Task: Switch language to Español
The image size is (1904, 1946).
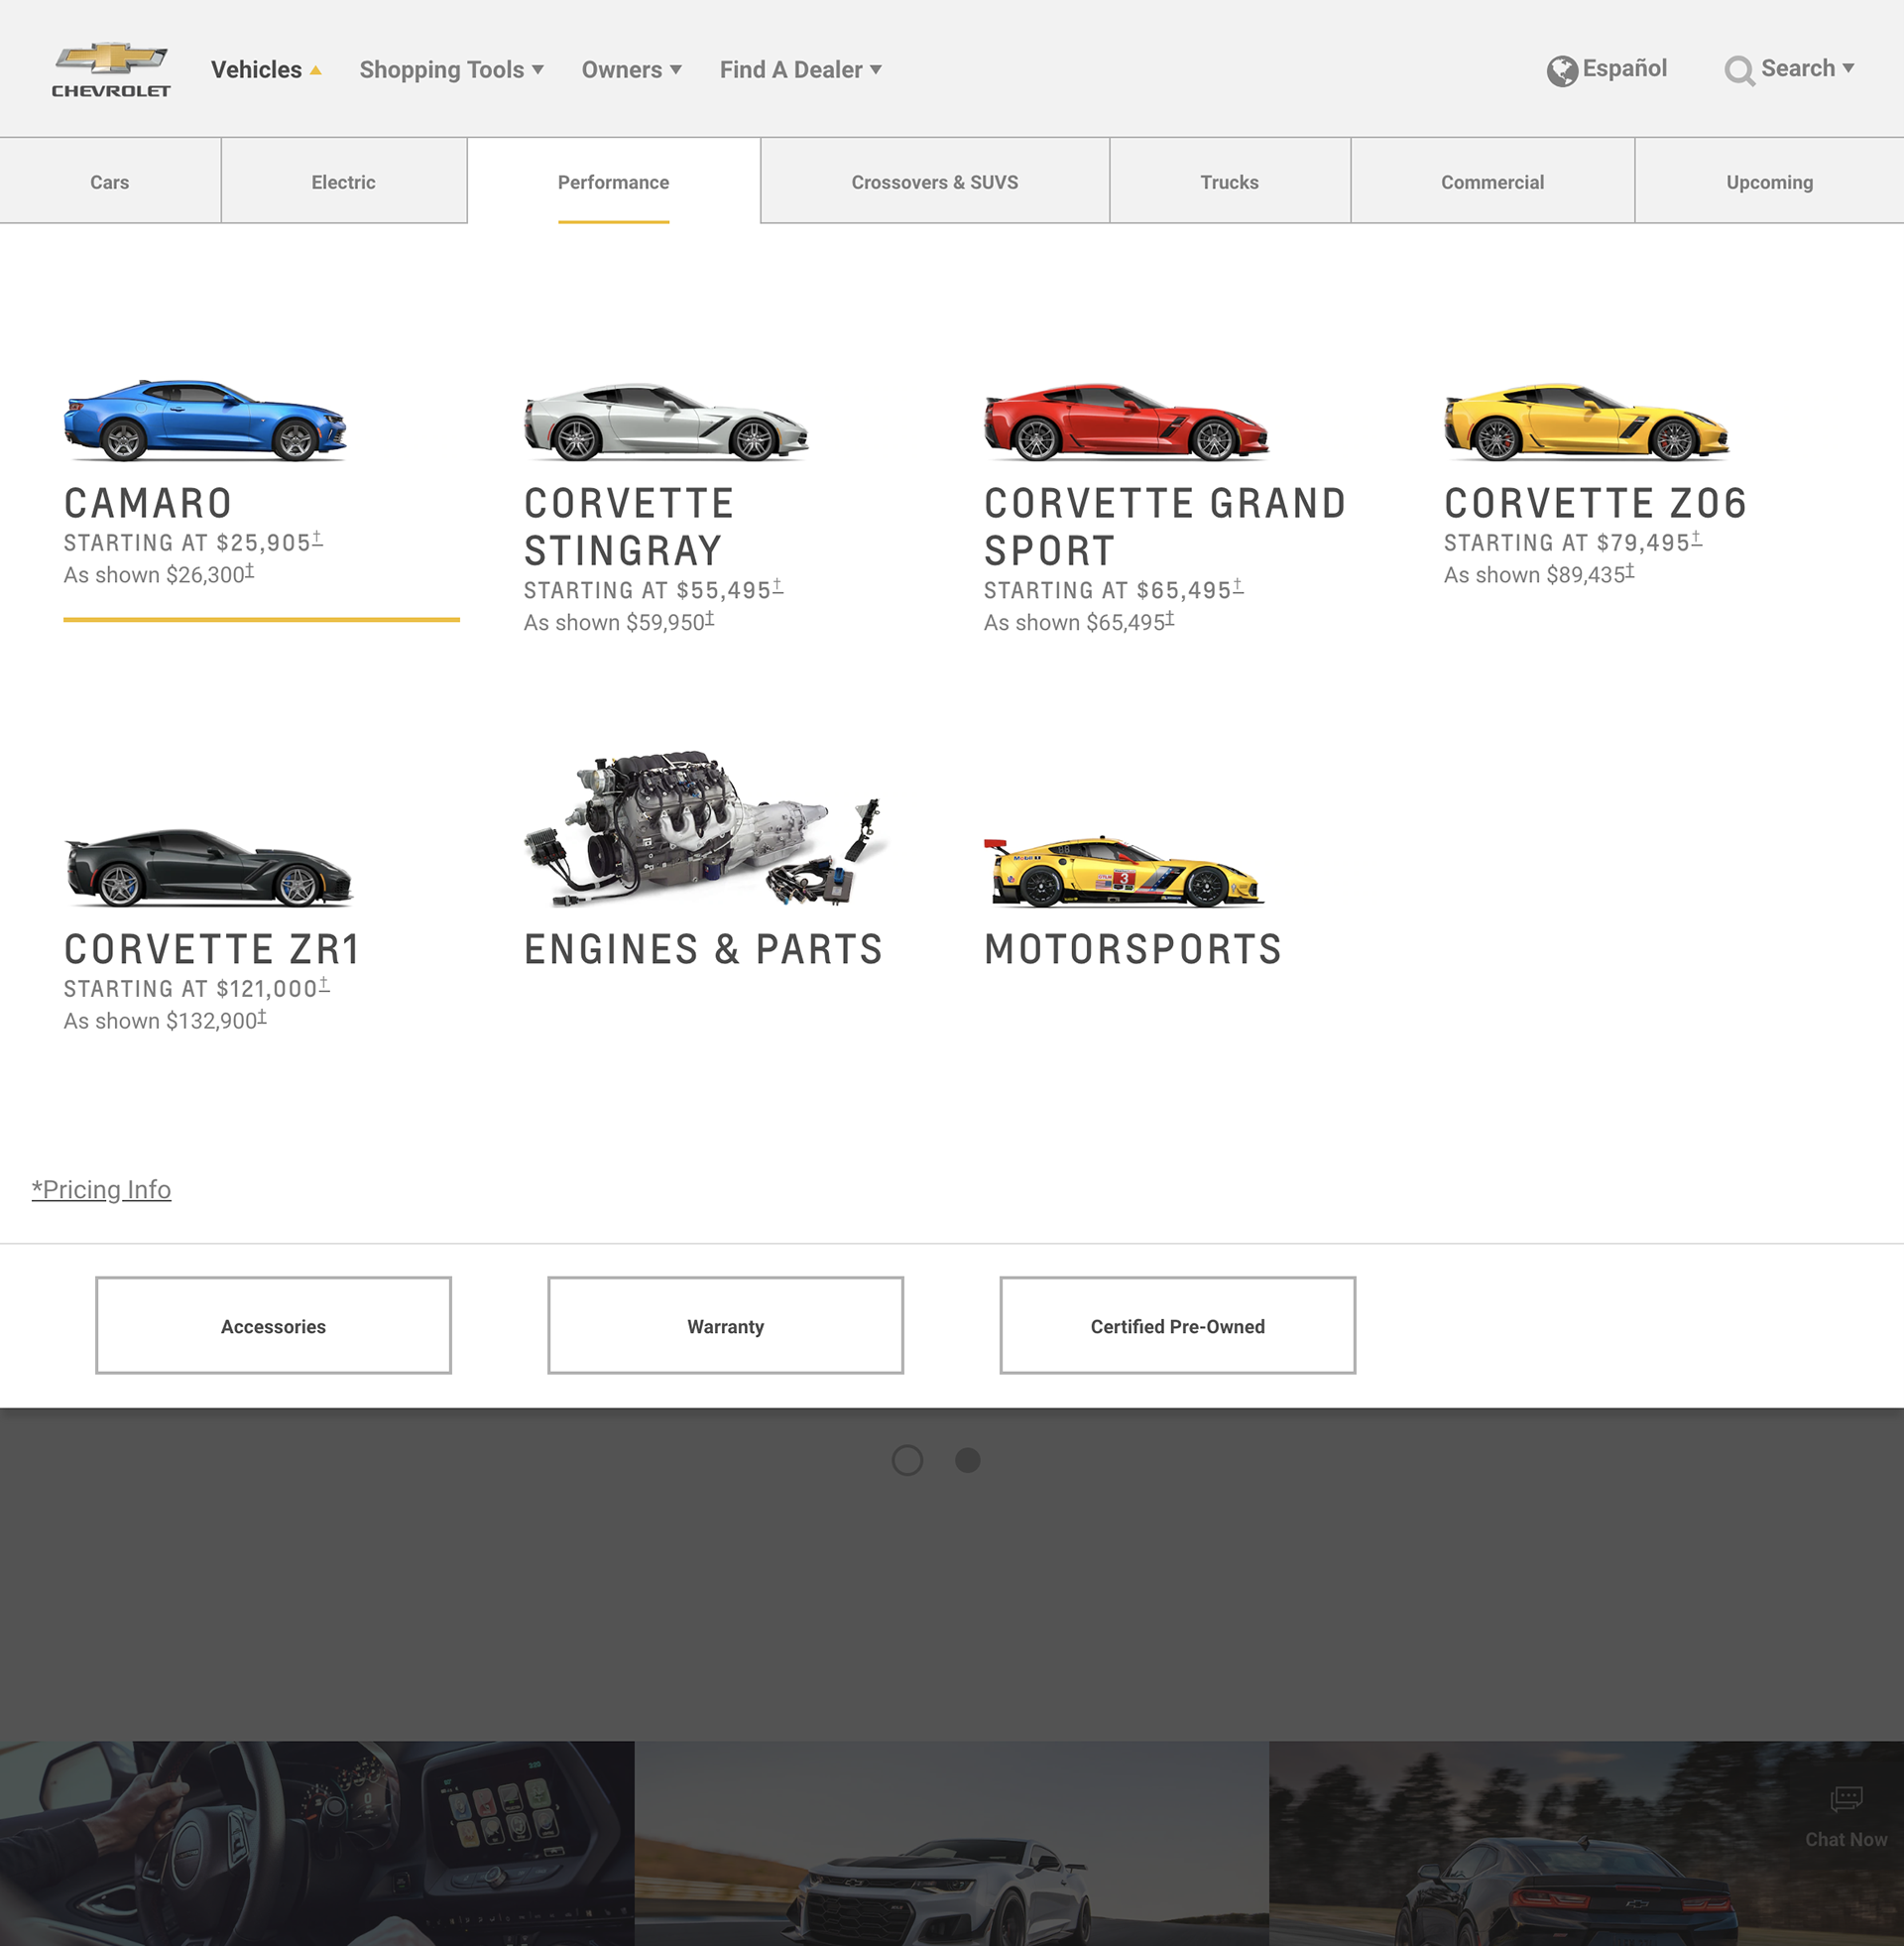Action: [x=1624, y=68]
